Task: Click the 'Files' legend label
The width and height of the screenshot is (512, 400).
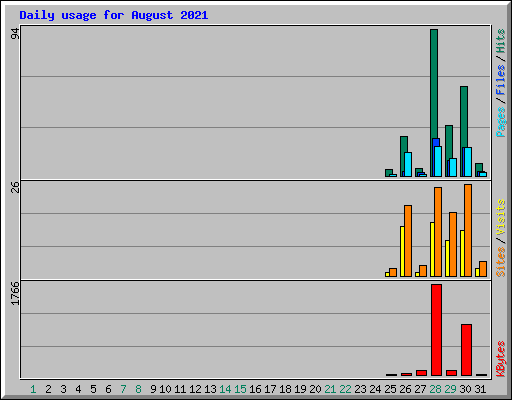Action: pos(500,79)
